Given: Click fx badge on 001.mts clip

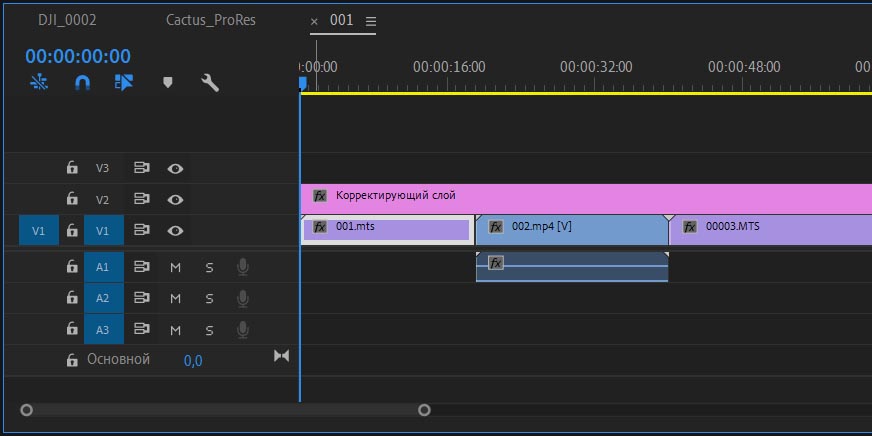Looking at the screenshot, I should point(320,227).
